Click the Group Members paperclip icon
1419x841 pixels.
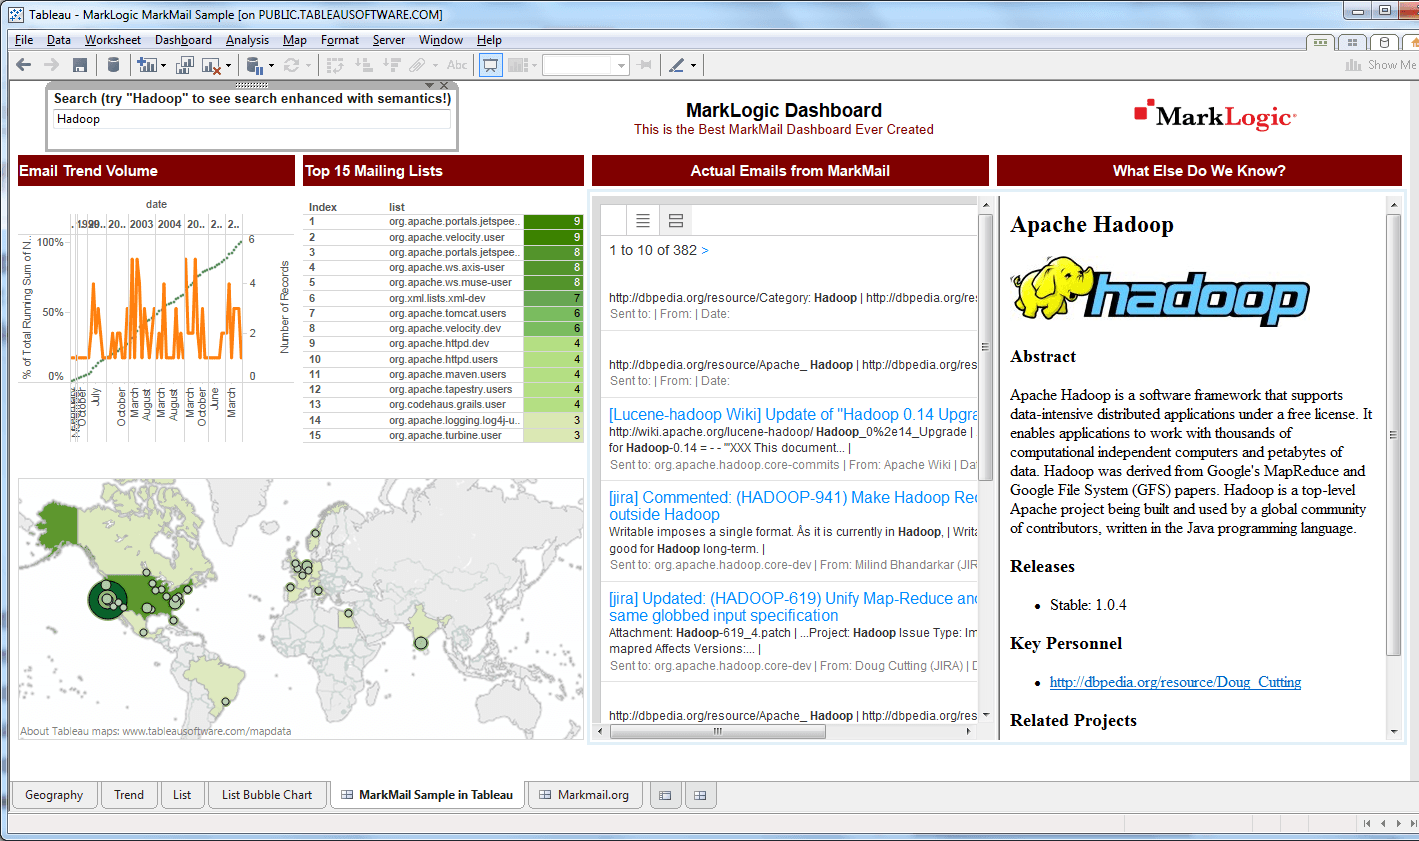tap(417, 65)
